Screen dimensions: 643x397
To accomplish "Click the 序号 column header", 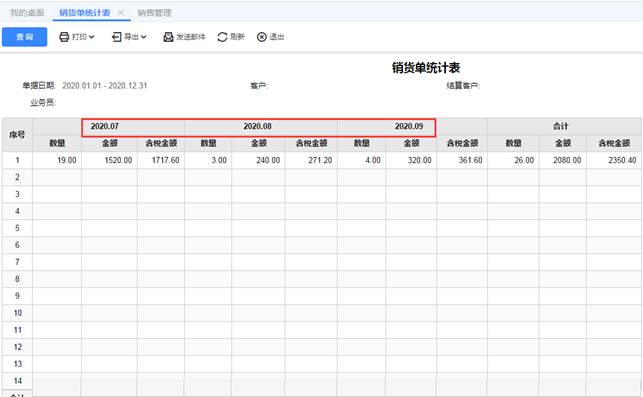I will (17, 135).
